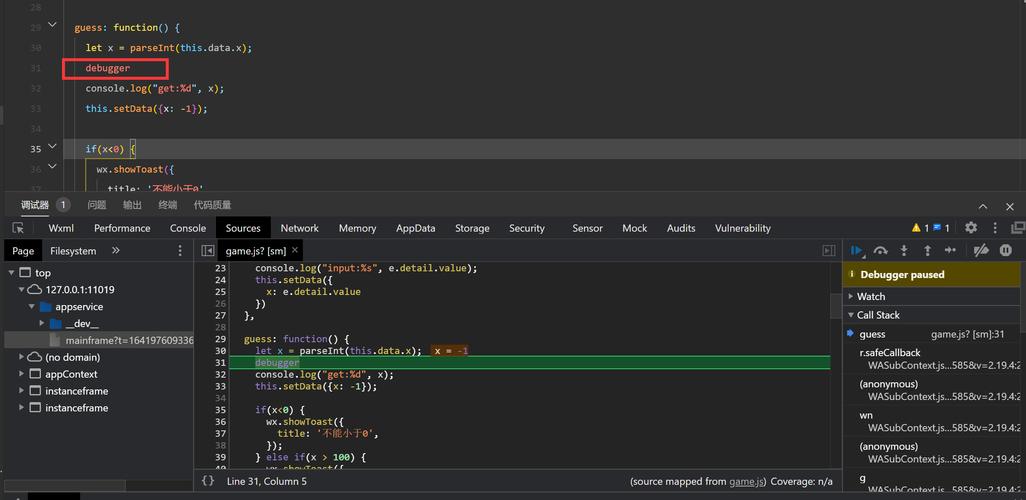Click the navigator horizontal scrollbar

point(64,486)
